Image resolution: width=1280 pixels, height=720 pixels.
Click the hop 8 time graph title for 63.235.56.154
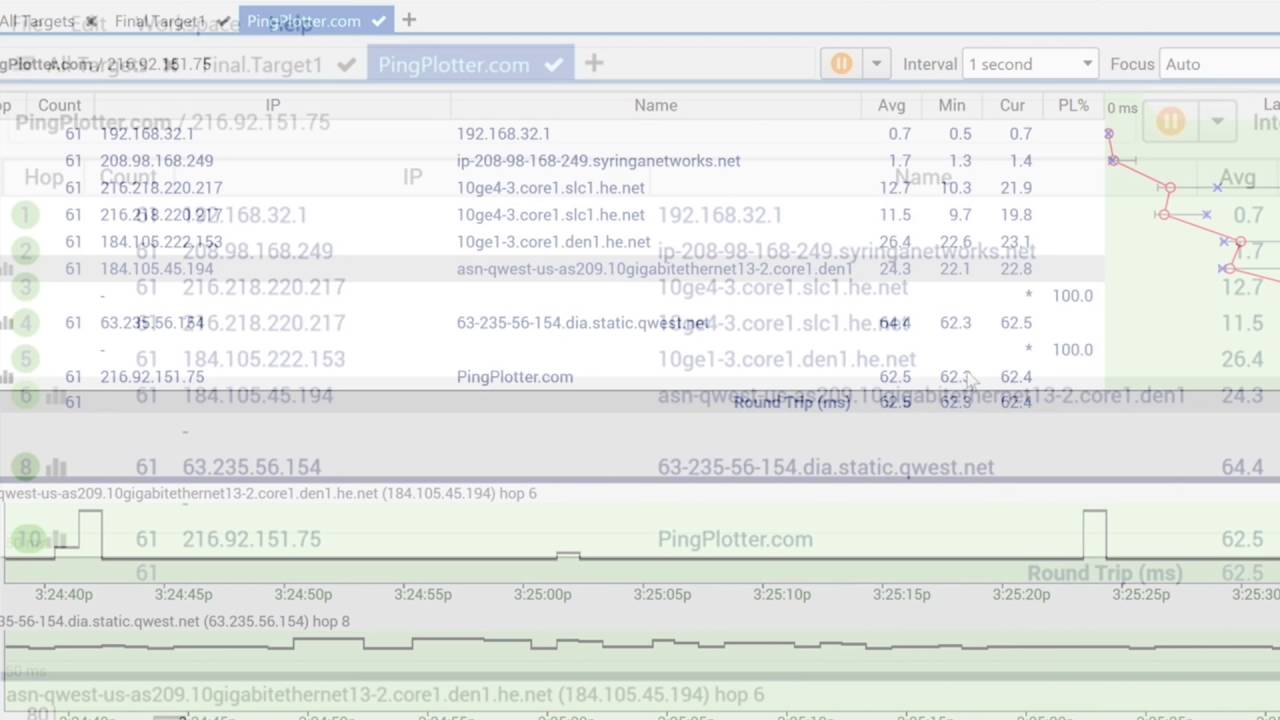tap(175, 621)
